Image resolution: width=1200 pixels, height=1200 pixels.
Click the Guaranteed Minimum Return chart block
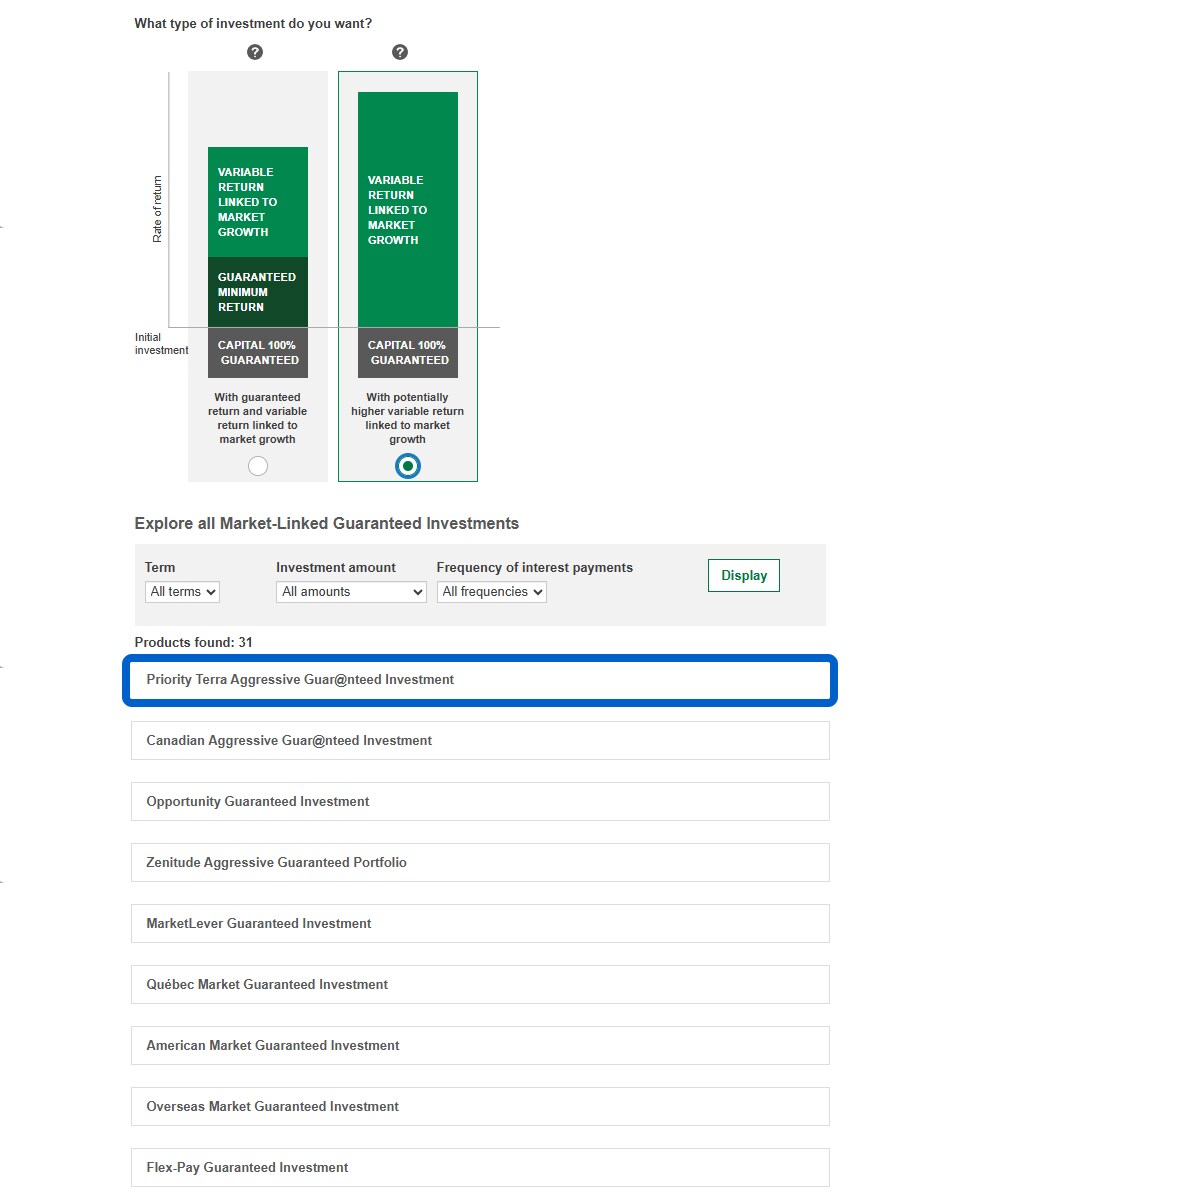coord(258,292)
